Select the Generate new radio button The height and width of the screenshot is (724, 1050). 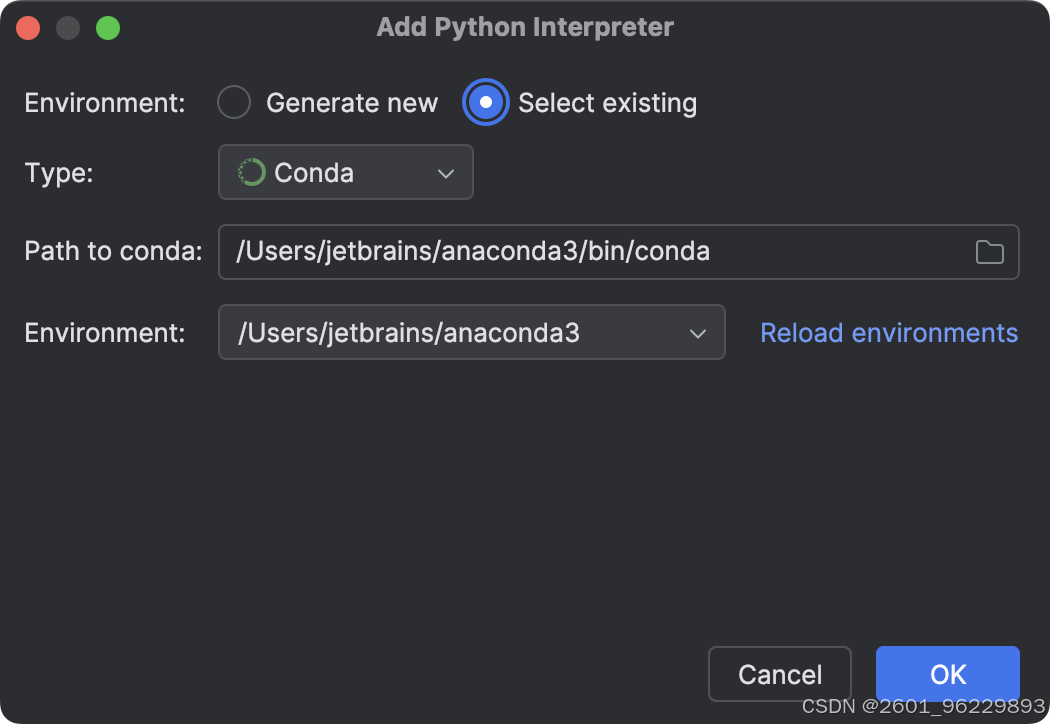pos(234,102)
